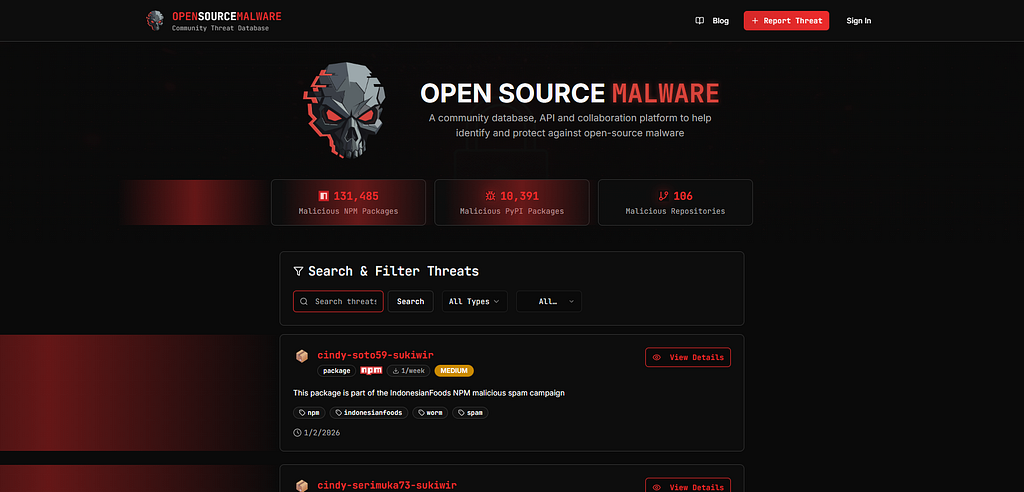Image resolution: width=1024 pixels, height=492 pixels.
Task: Focus the Search threats input field
Action: click(x=338, y=301)
